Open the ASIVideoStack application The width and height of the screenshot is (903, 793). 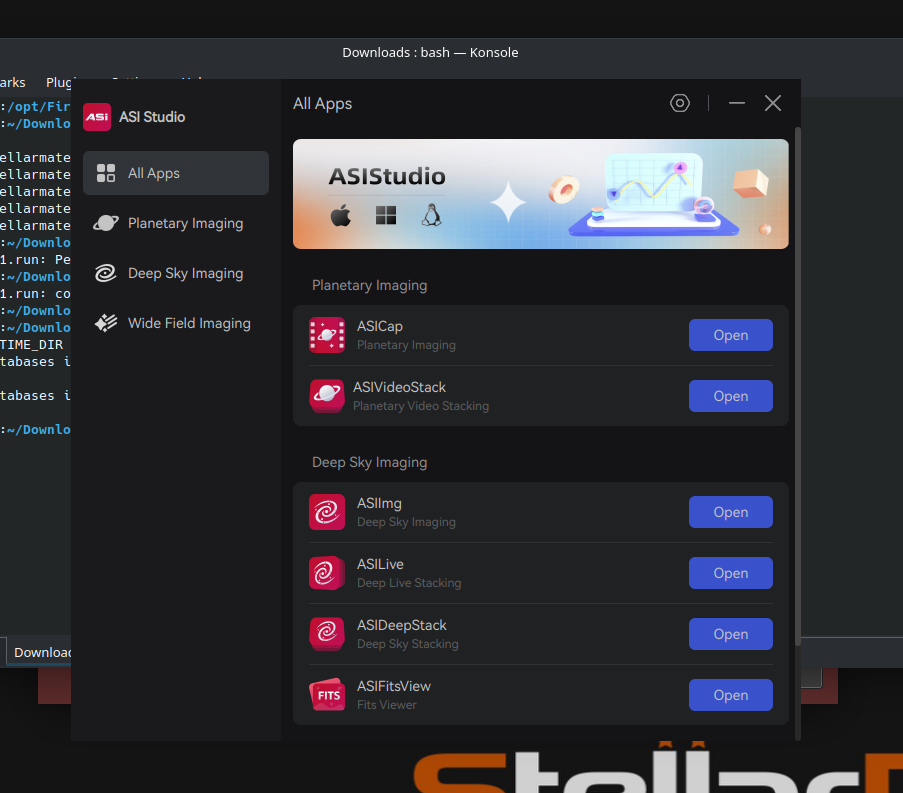pyautogui.click(x=731, y=396)
